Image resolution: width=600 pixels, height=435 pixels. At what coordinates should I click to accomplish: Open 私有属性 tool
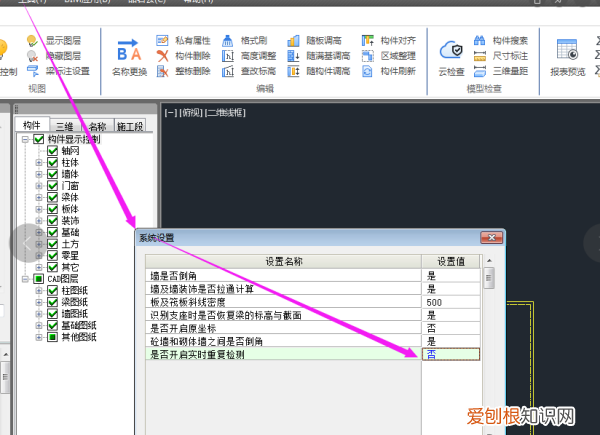coord(184,41)
